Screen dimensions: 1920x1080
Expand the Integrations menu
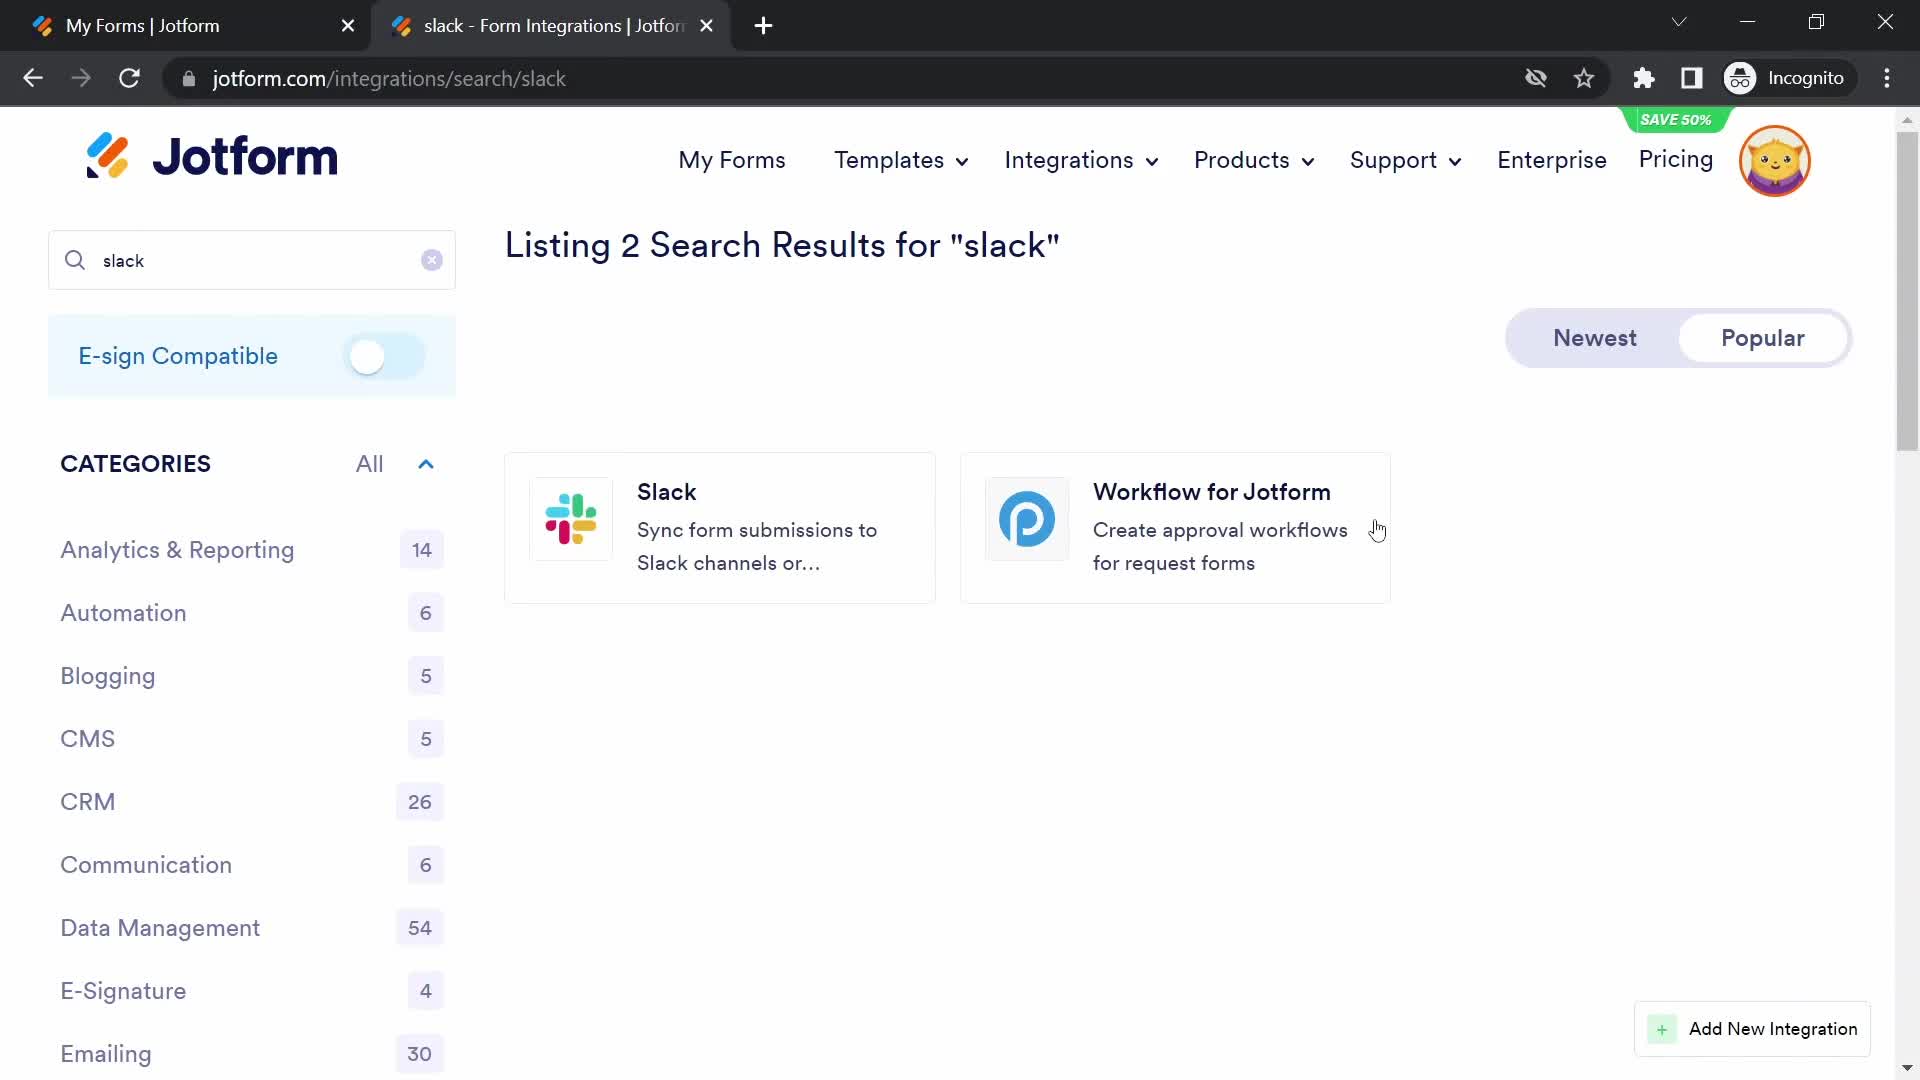[x=1081, y=160]
